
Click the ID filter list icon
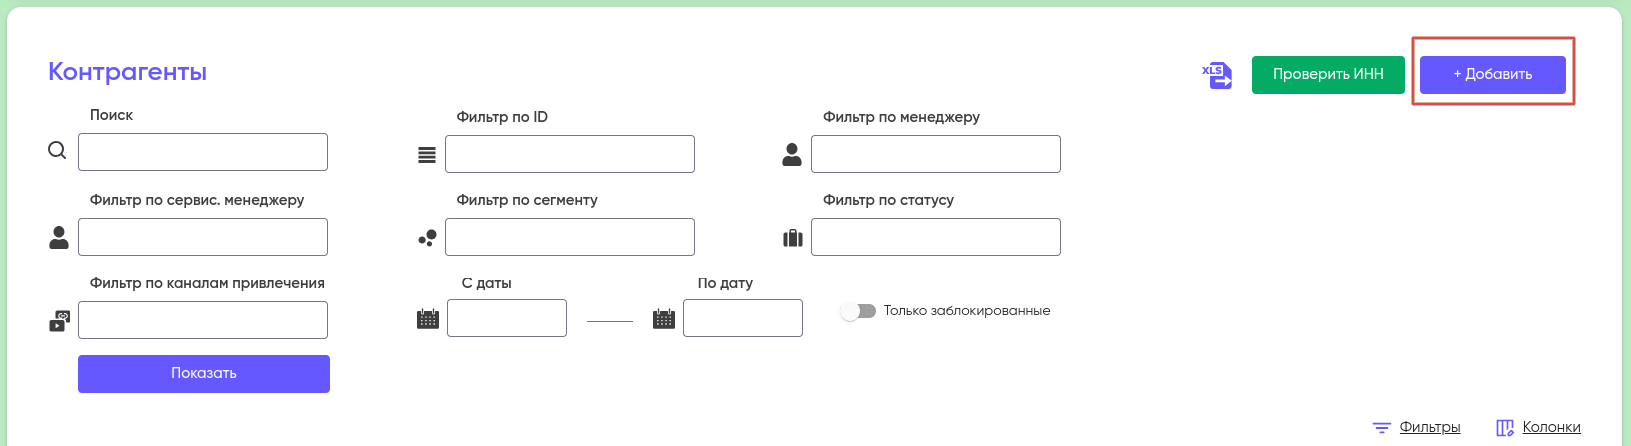(427, 155)
